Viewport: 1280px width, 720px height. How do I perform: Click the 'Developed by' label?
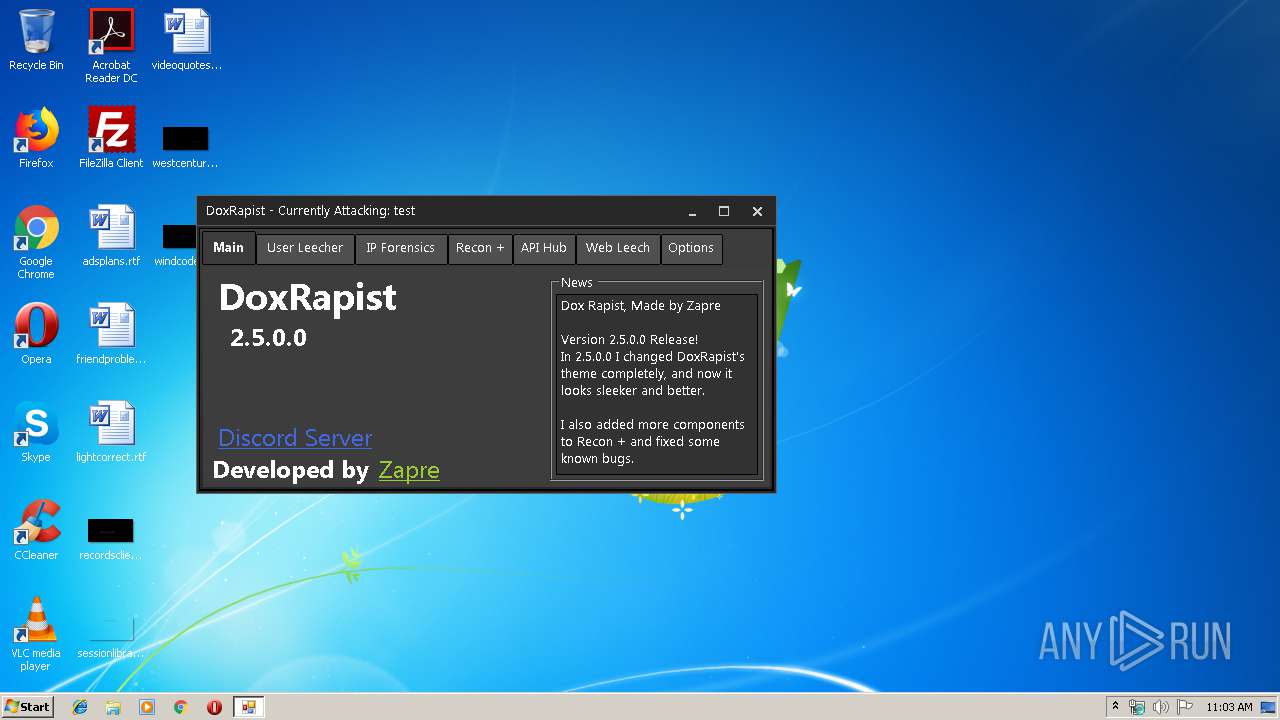(x=291, y=470)
